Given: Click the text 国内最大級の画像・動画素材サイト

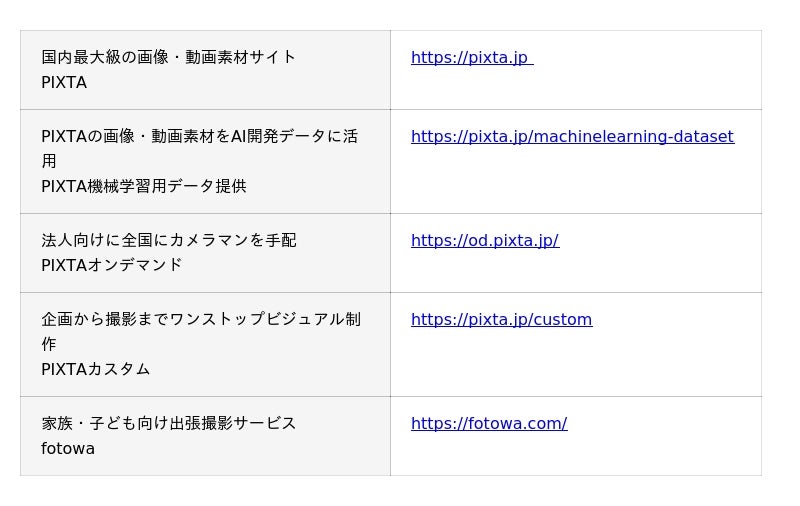Looking at the screenshot, I should tap(168, 57).
